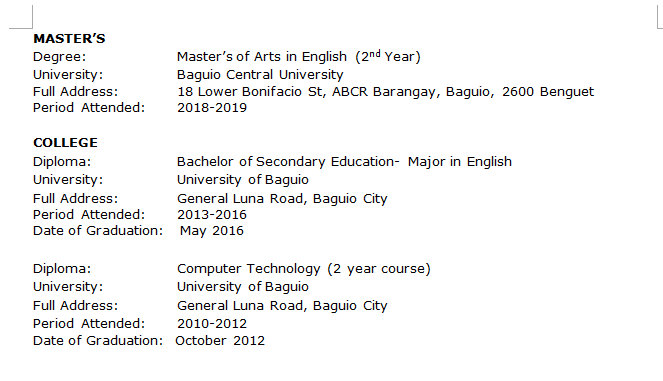Viewport: 663px width, 381px height.
Task: Place cursor in 'Master's of Arts in English'
Action: click(x=262, y=57)
